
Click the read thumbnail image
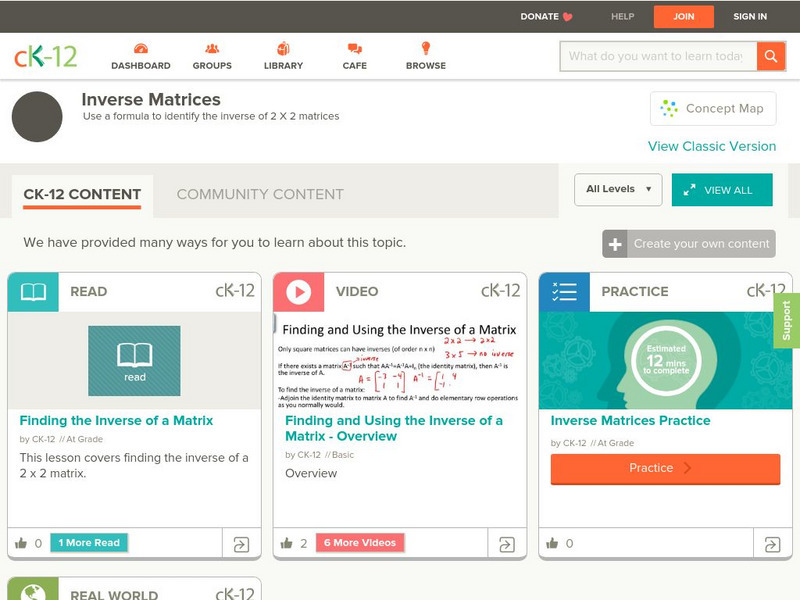click(134, 361)
